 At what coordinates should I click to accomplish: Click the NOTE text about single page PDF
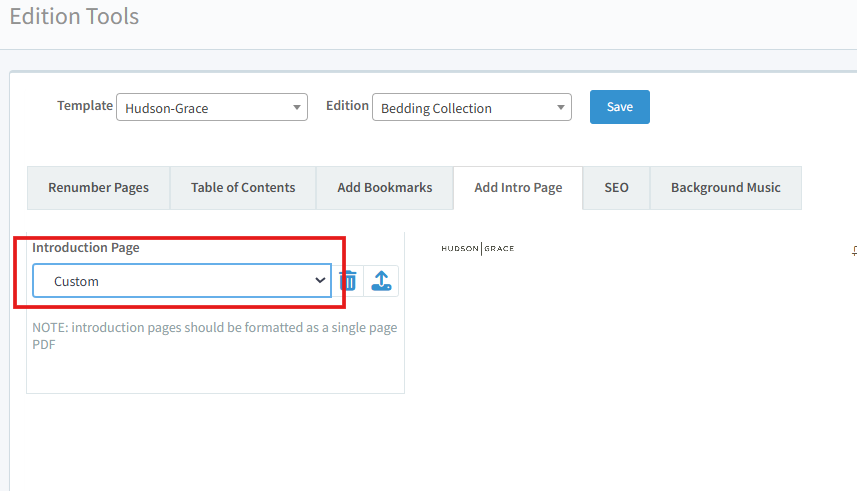coord(214,336)
